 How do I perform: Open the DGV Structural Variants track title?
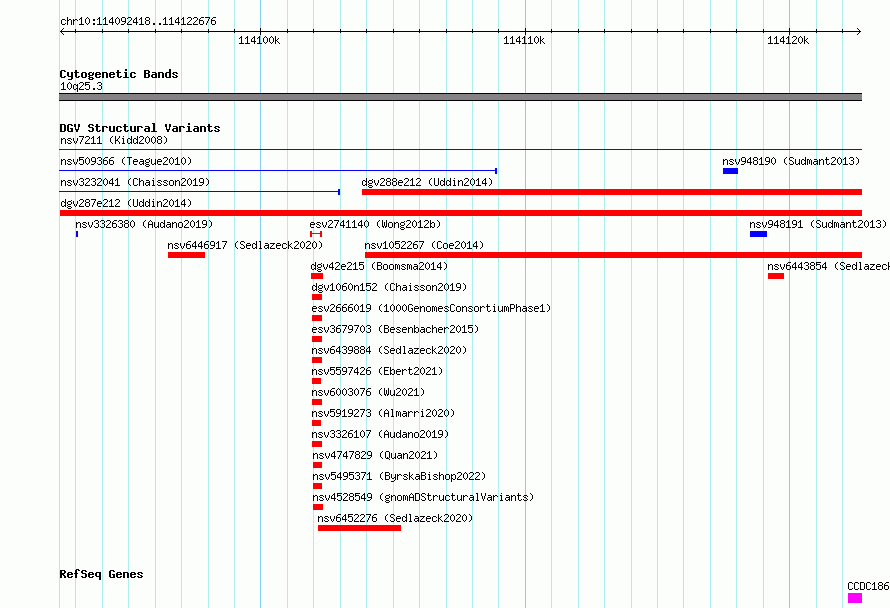(140, 128)
